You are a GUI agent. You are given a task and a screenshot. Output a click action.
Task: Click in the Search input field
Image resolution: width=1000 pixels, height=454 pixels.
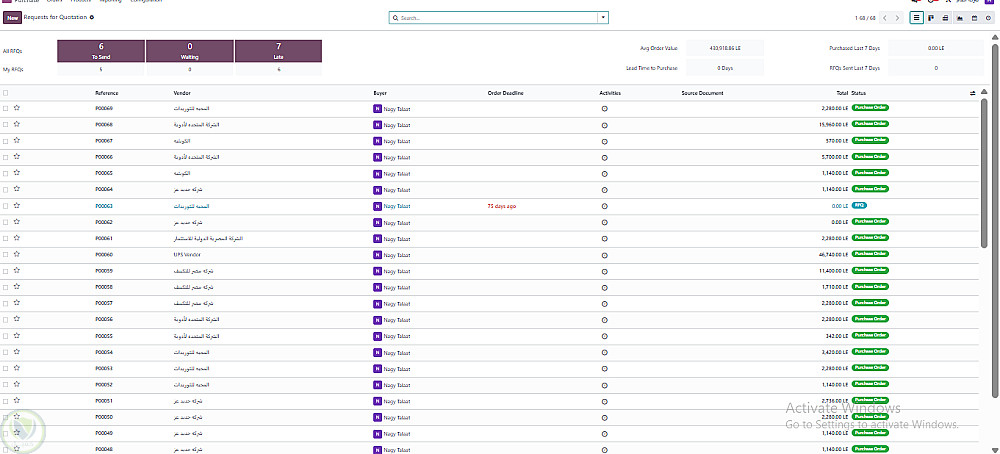497,18
